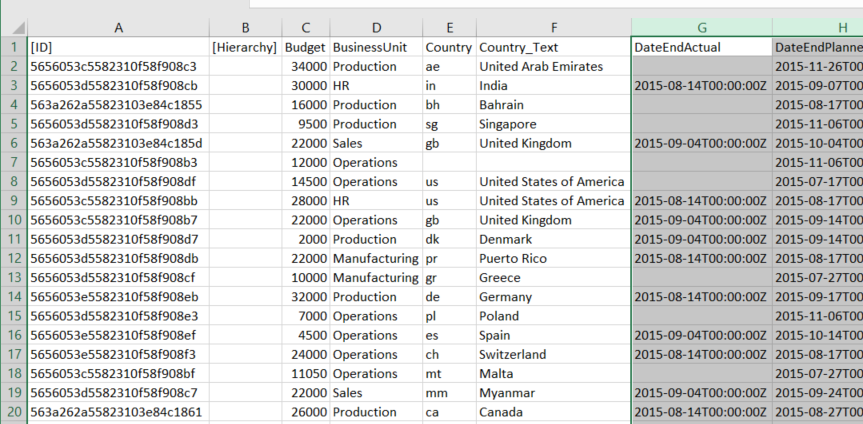Image resolution: width=863 pixels, height=424 pixels.
Task: Select column F header
Action: click(x=553, y=27)
